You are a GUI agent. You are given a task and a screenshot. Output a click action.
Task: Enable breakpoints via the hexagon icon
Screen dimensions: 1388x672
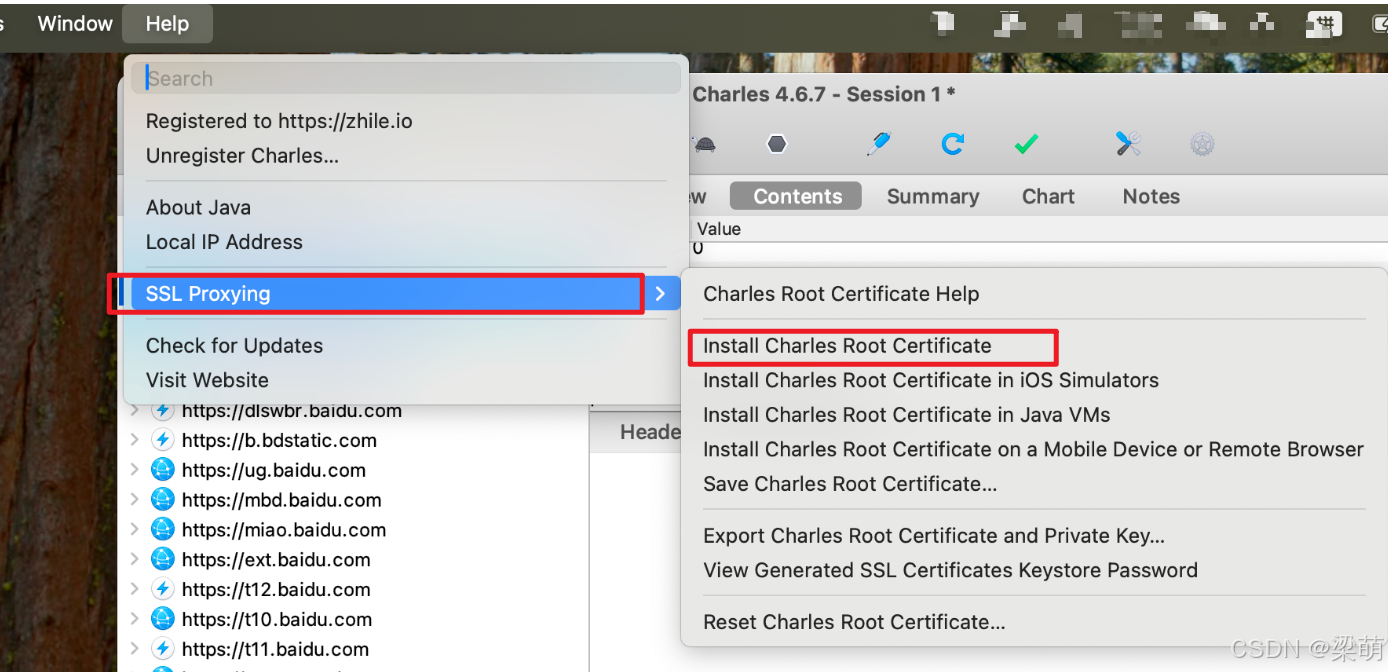click(777, 144)
